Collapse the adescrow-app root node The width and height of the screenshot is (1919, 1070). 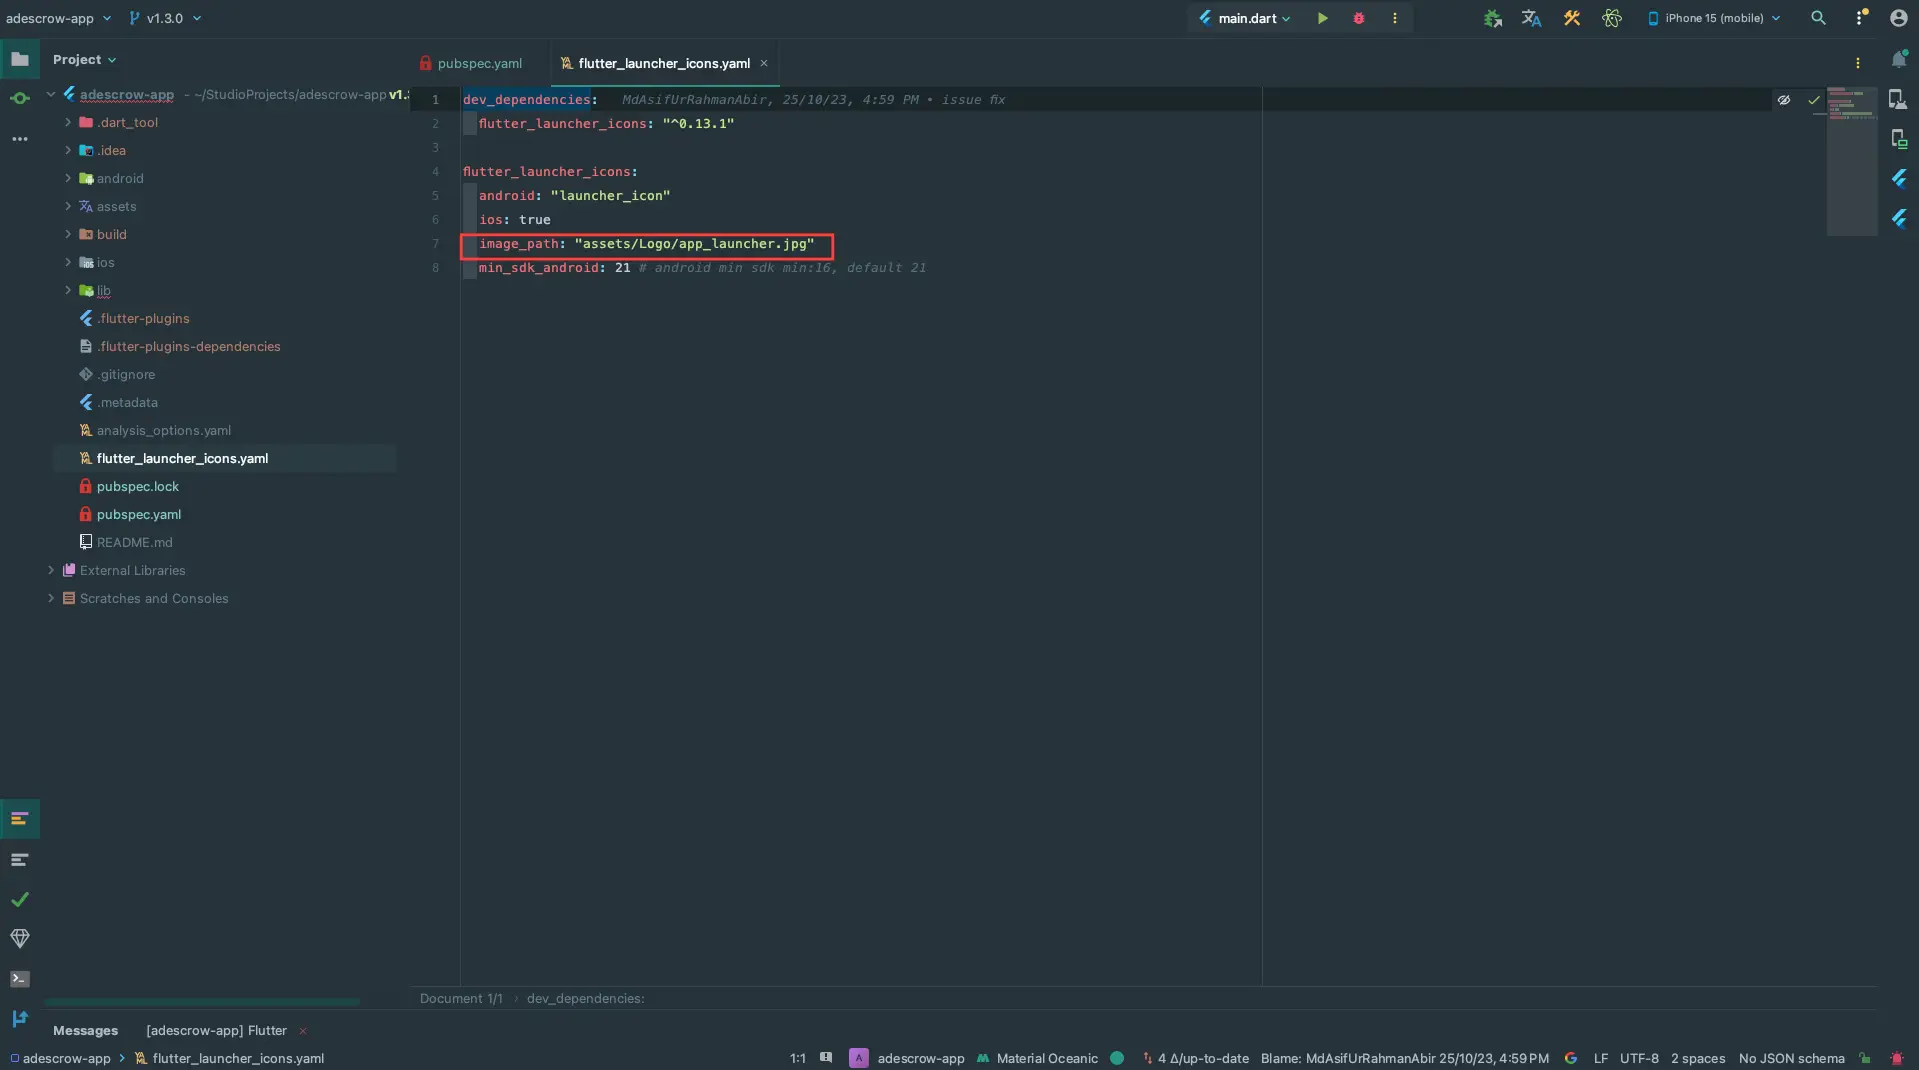[51, 94]
